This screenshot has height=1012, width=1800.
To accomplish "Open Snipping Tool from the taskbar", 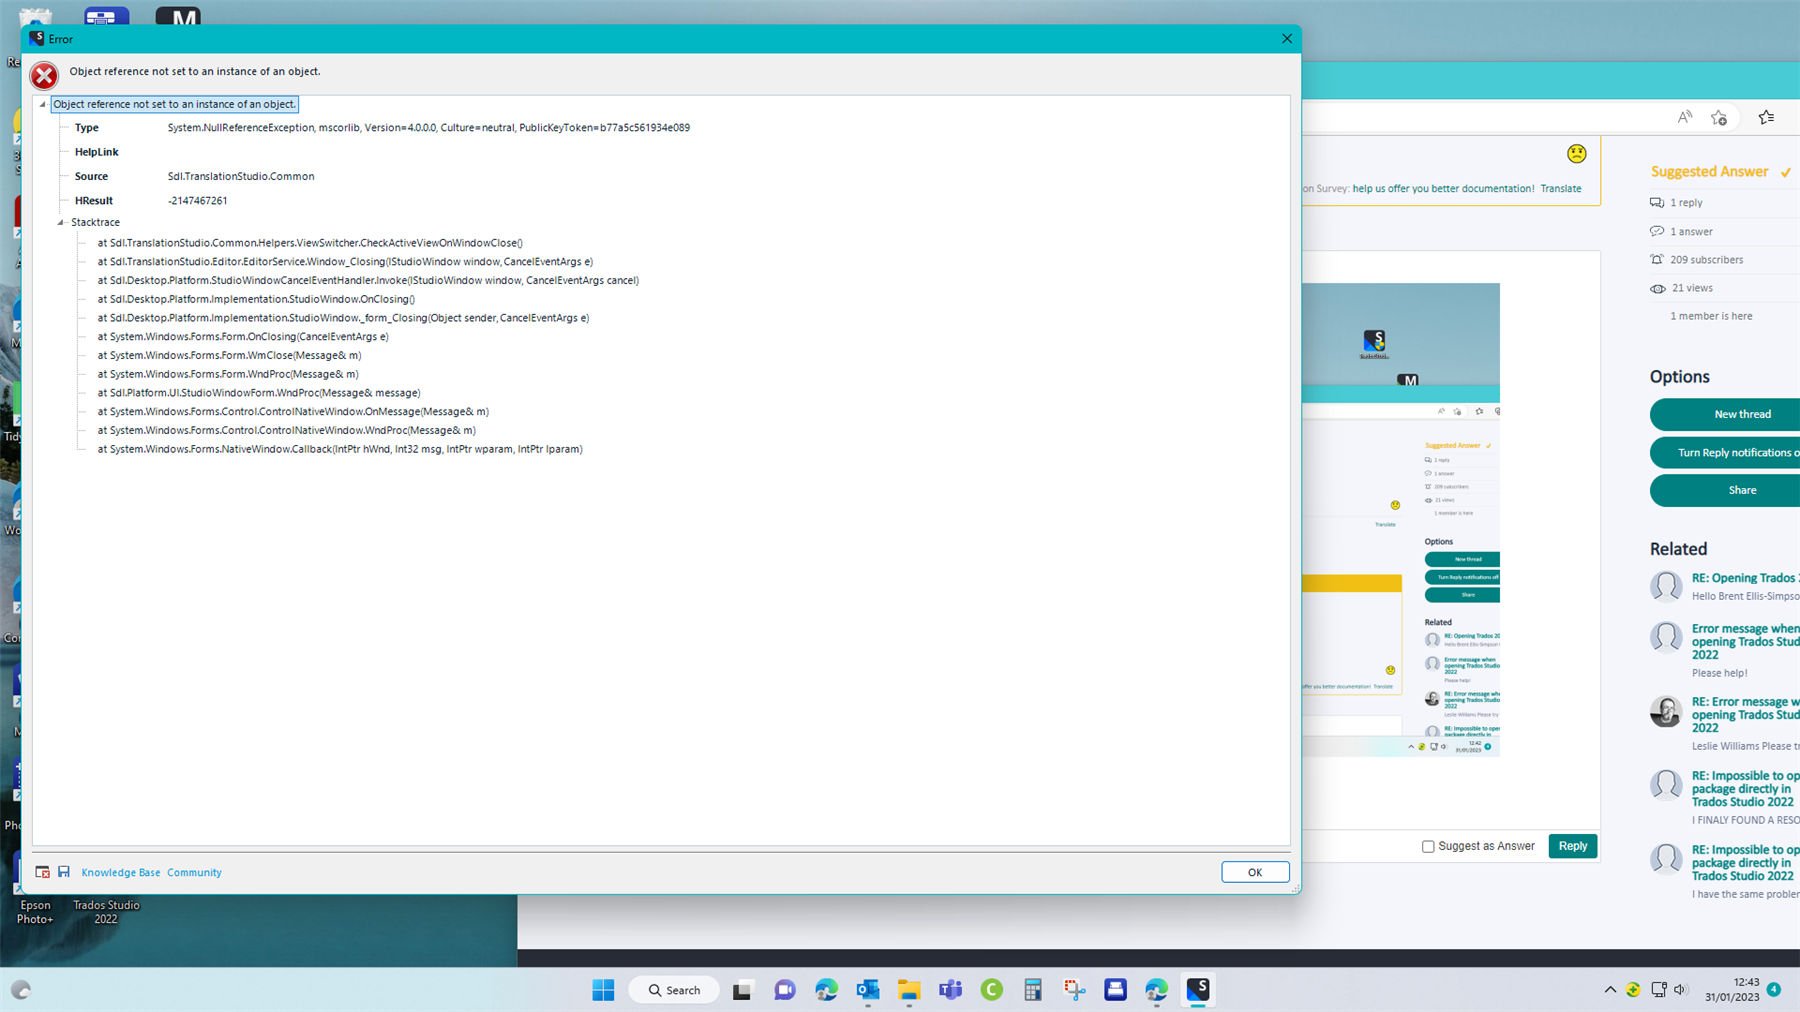I will click(x=1075, y=990).
